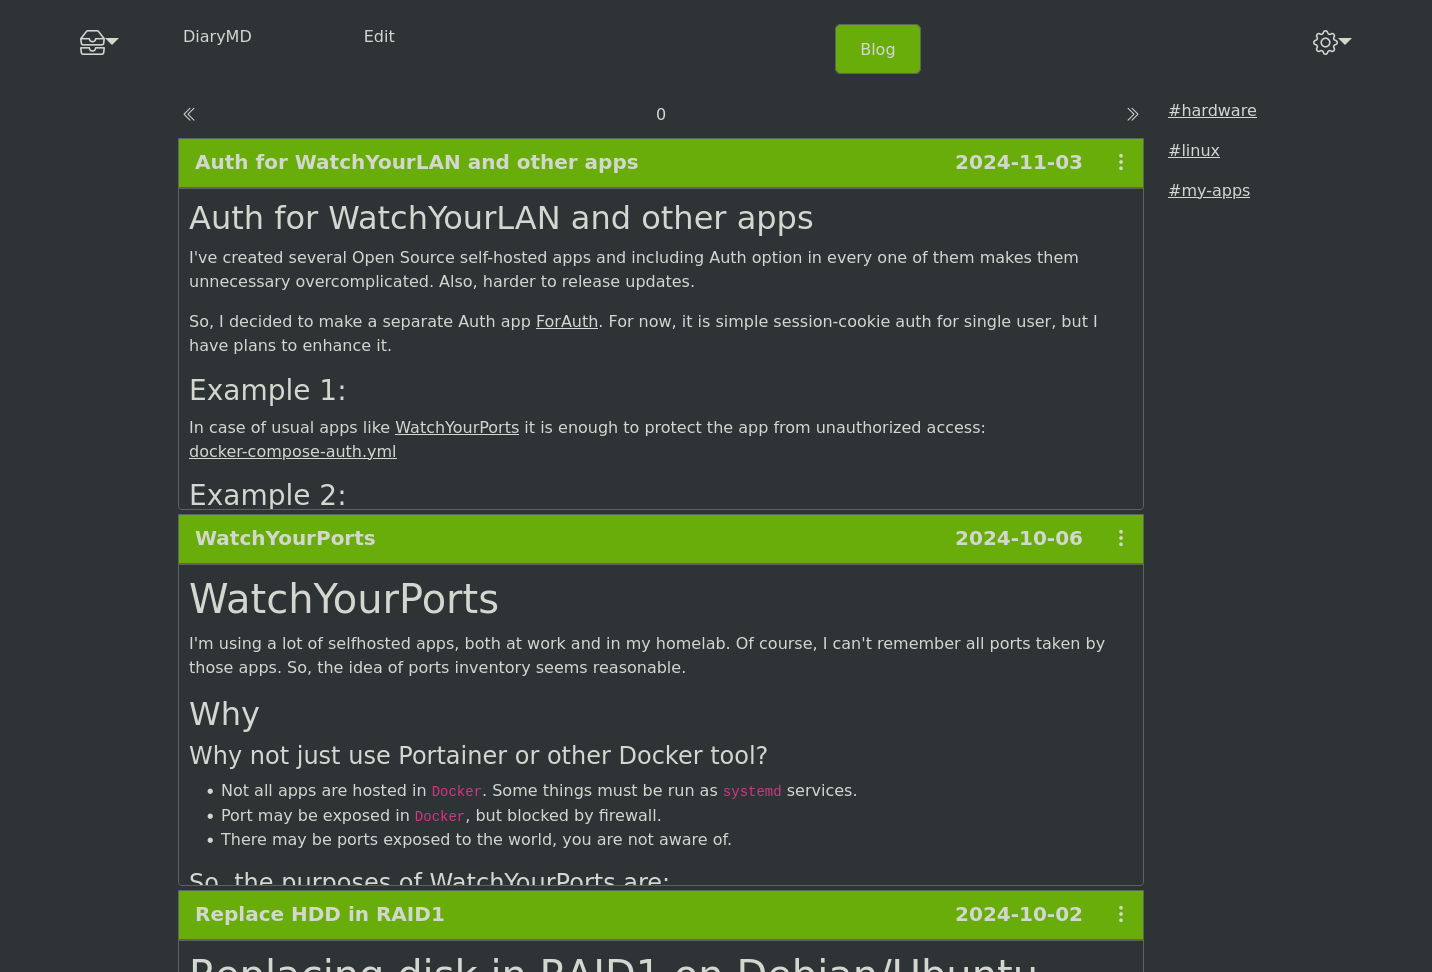This screenshot has width=1432, height=972.
Task: Click the large WatchYourPorts heading in post body
Action: coord(344,599)
